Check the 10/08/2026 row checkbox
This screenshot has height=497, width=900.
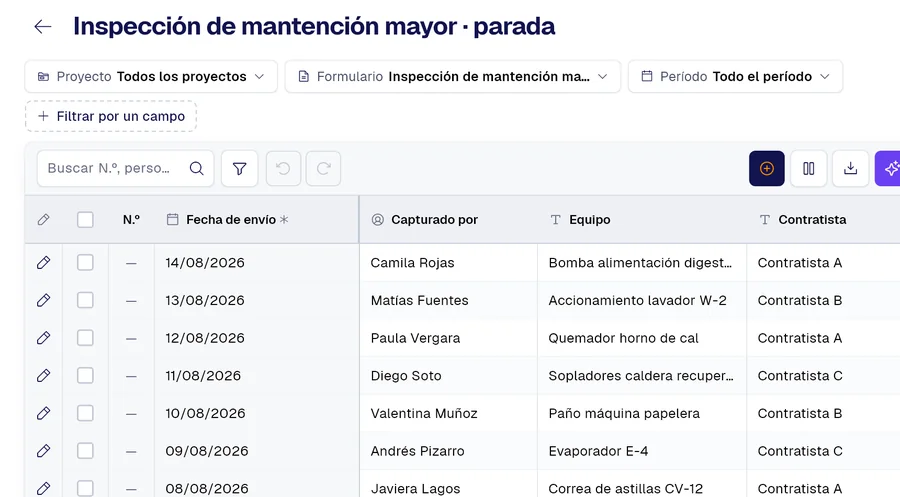coord(85,413)
